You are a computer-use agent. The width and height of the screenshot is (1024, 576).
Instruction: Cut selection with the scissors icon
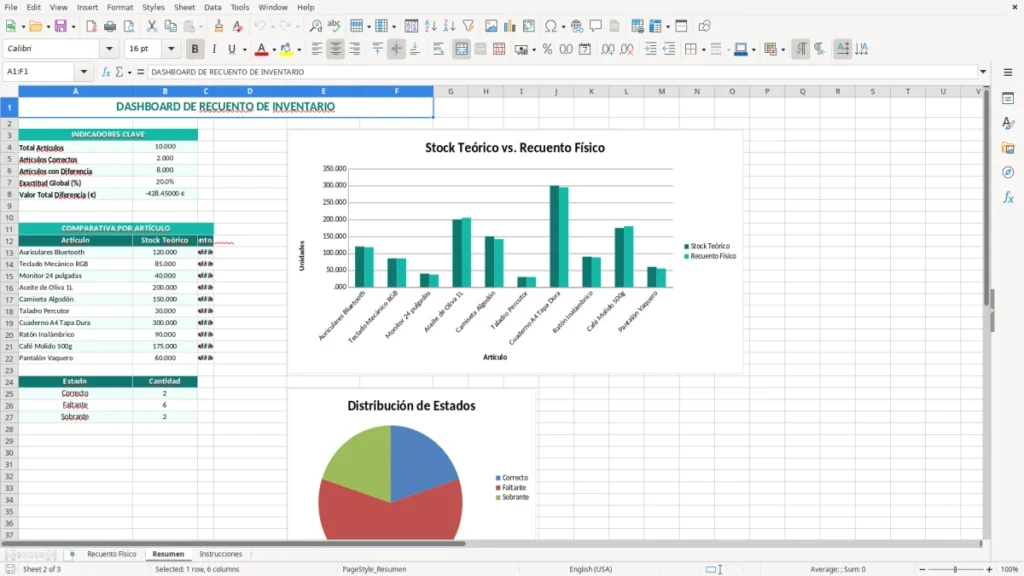152,26
